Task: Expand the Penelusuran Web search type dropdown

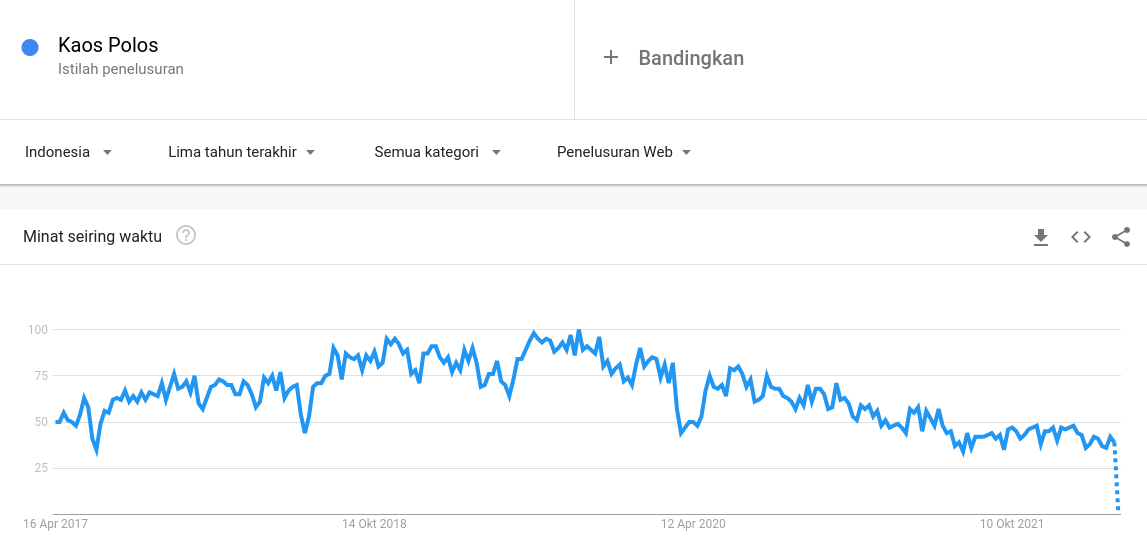Action: tap(624, 152)
